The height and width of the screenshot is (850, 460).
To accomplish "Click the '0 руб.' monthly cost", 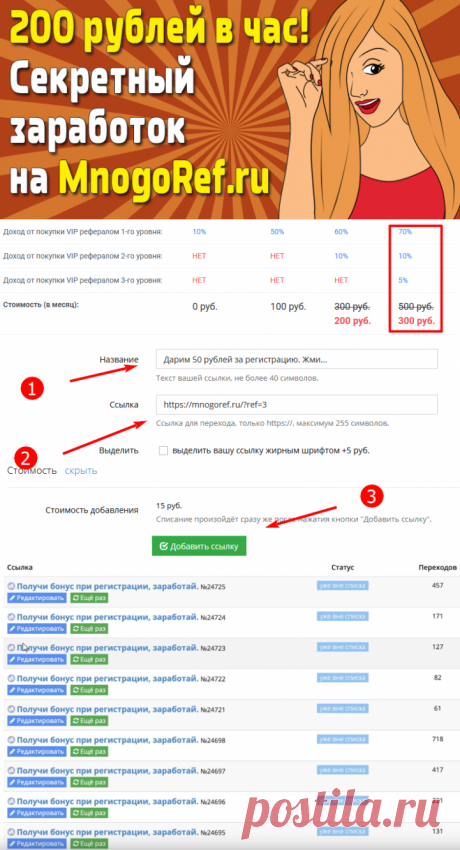I will [205, 306].
